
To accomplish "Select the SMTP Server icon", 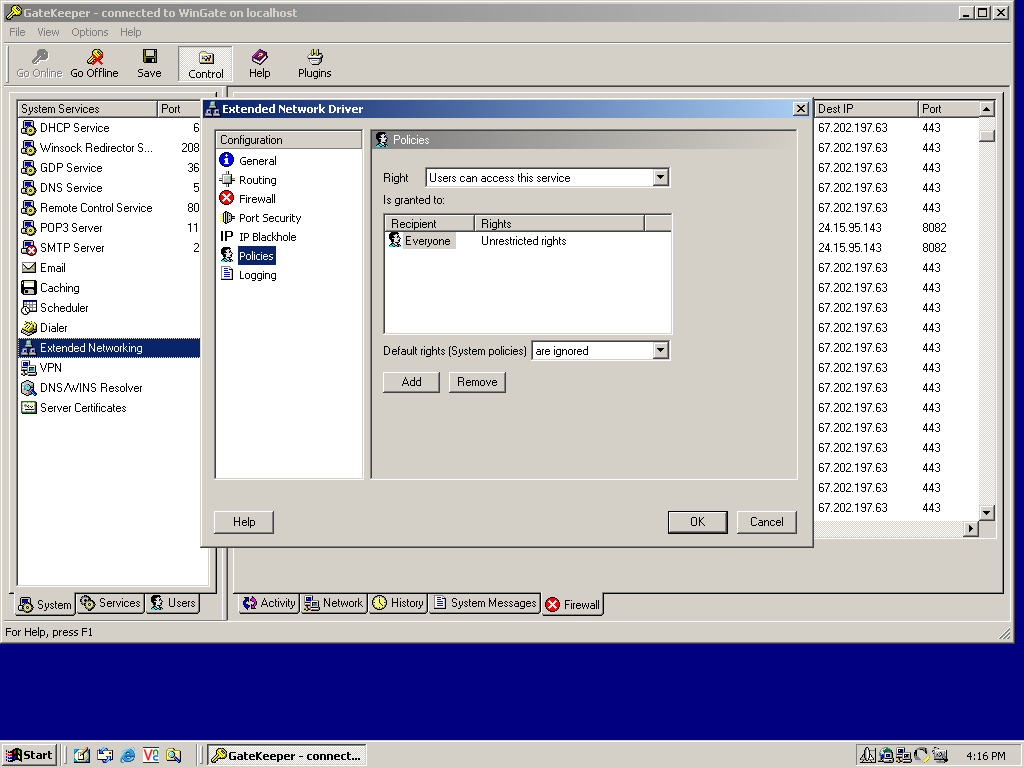I will pyautogui.click(x=28, y=248).
